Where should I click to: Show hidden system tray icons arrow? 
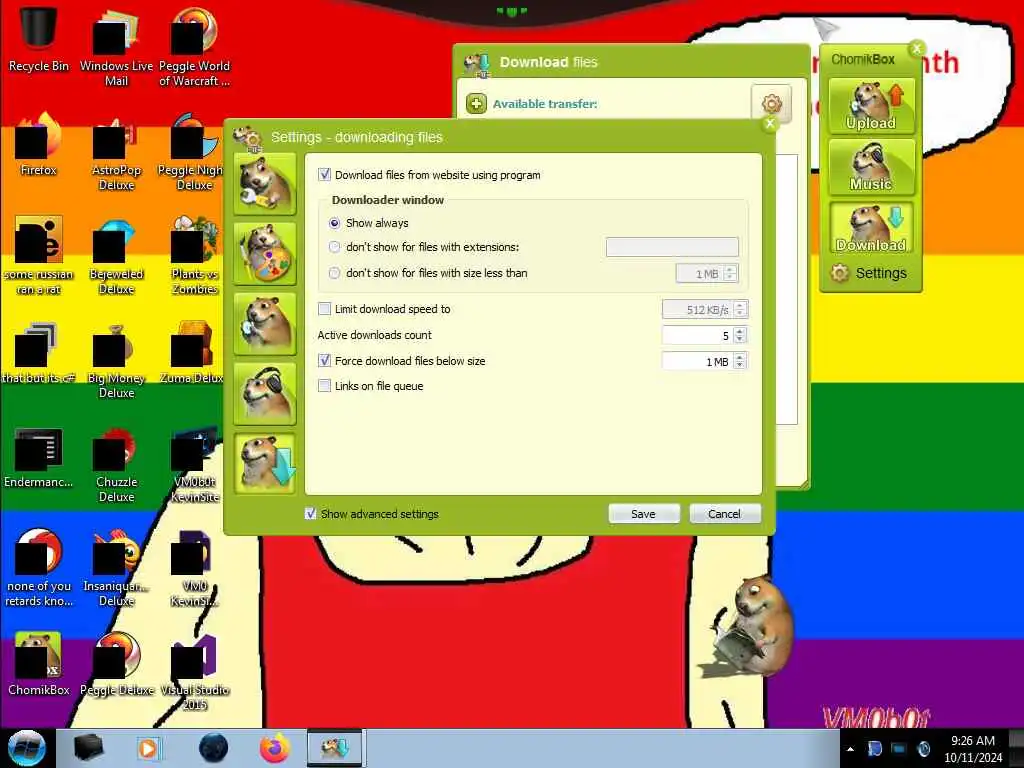[850, 749]
